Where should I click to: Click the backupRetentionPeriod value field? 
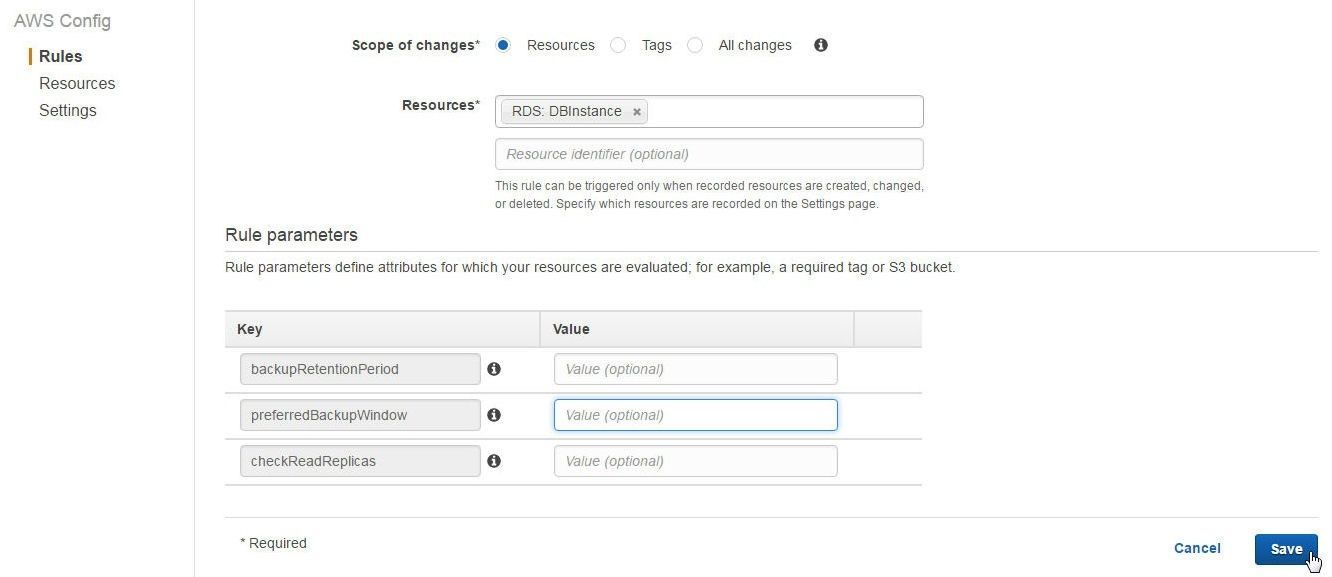pyautogui.click(x=695, y=369)
